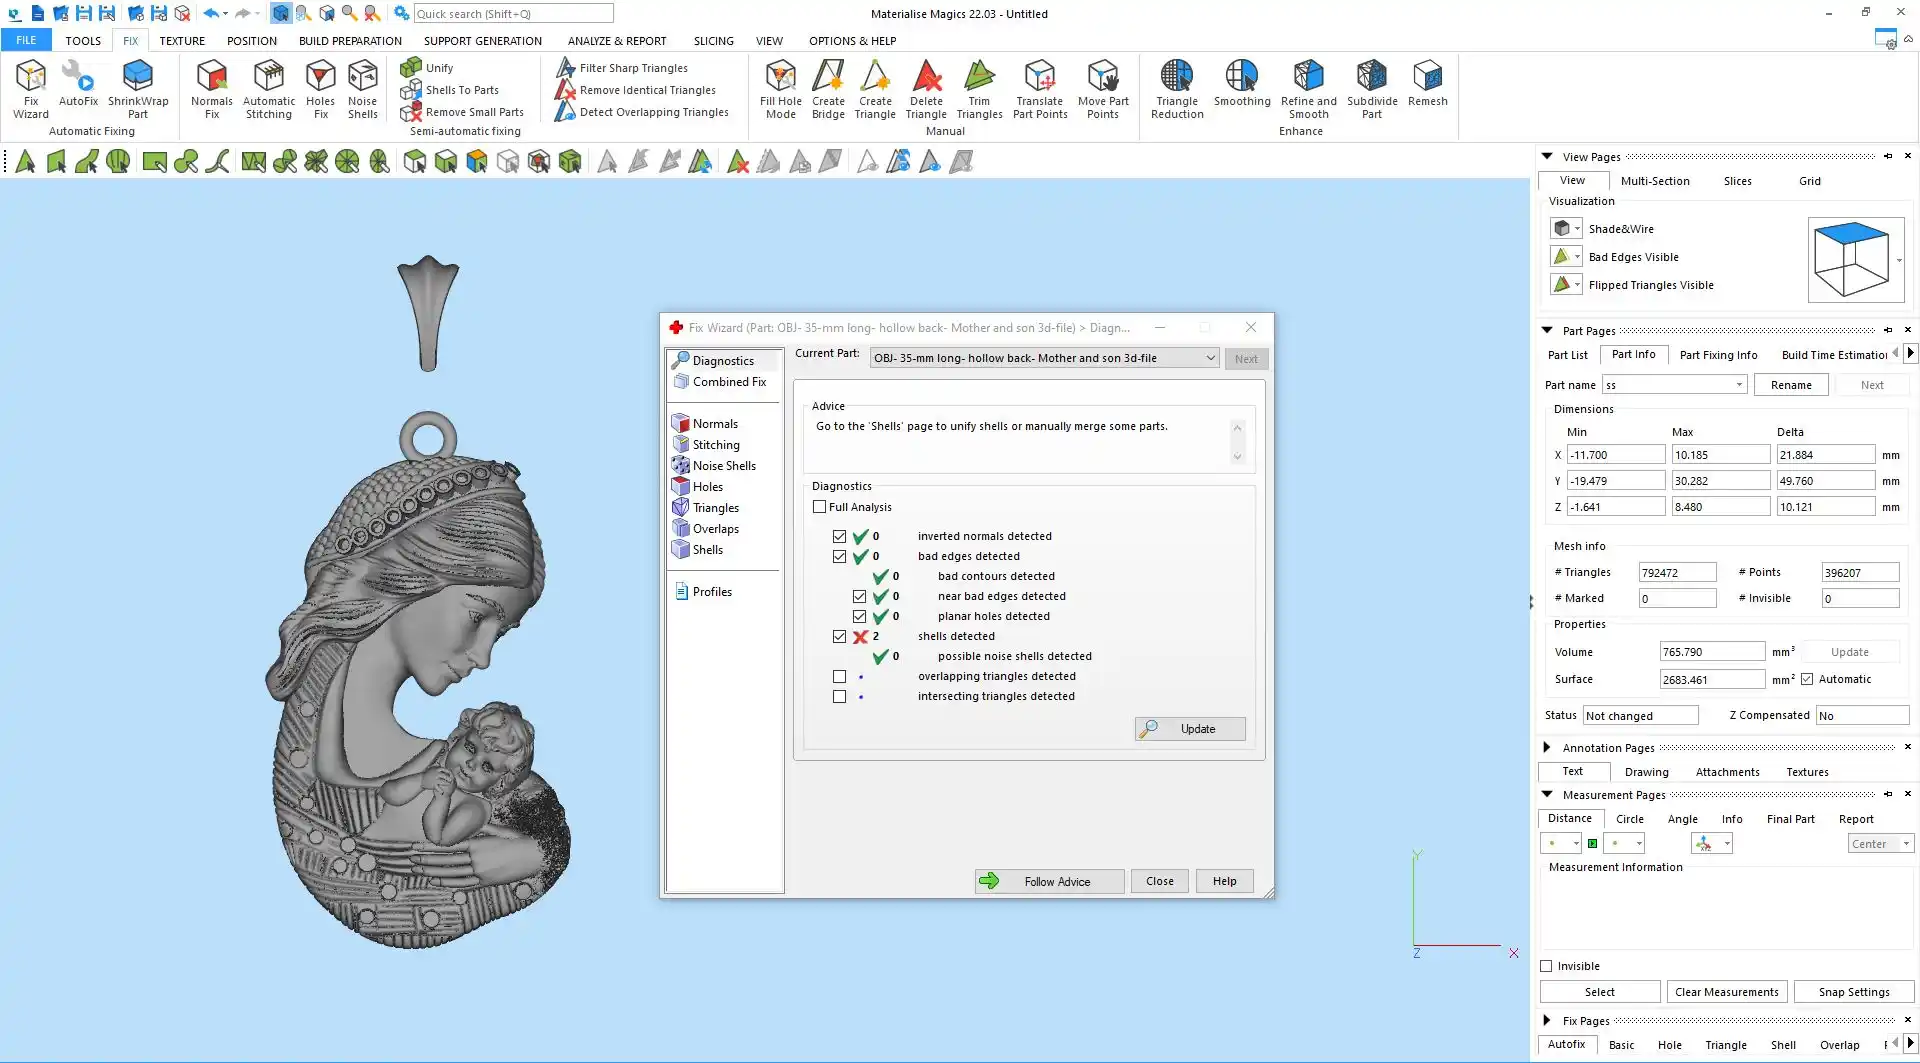
Task: Open the Support Generation ribbon tab
Action: click(482, 41)
